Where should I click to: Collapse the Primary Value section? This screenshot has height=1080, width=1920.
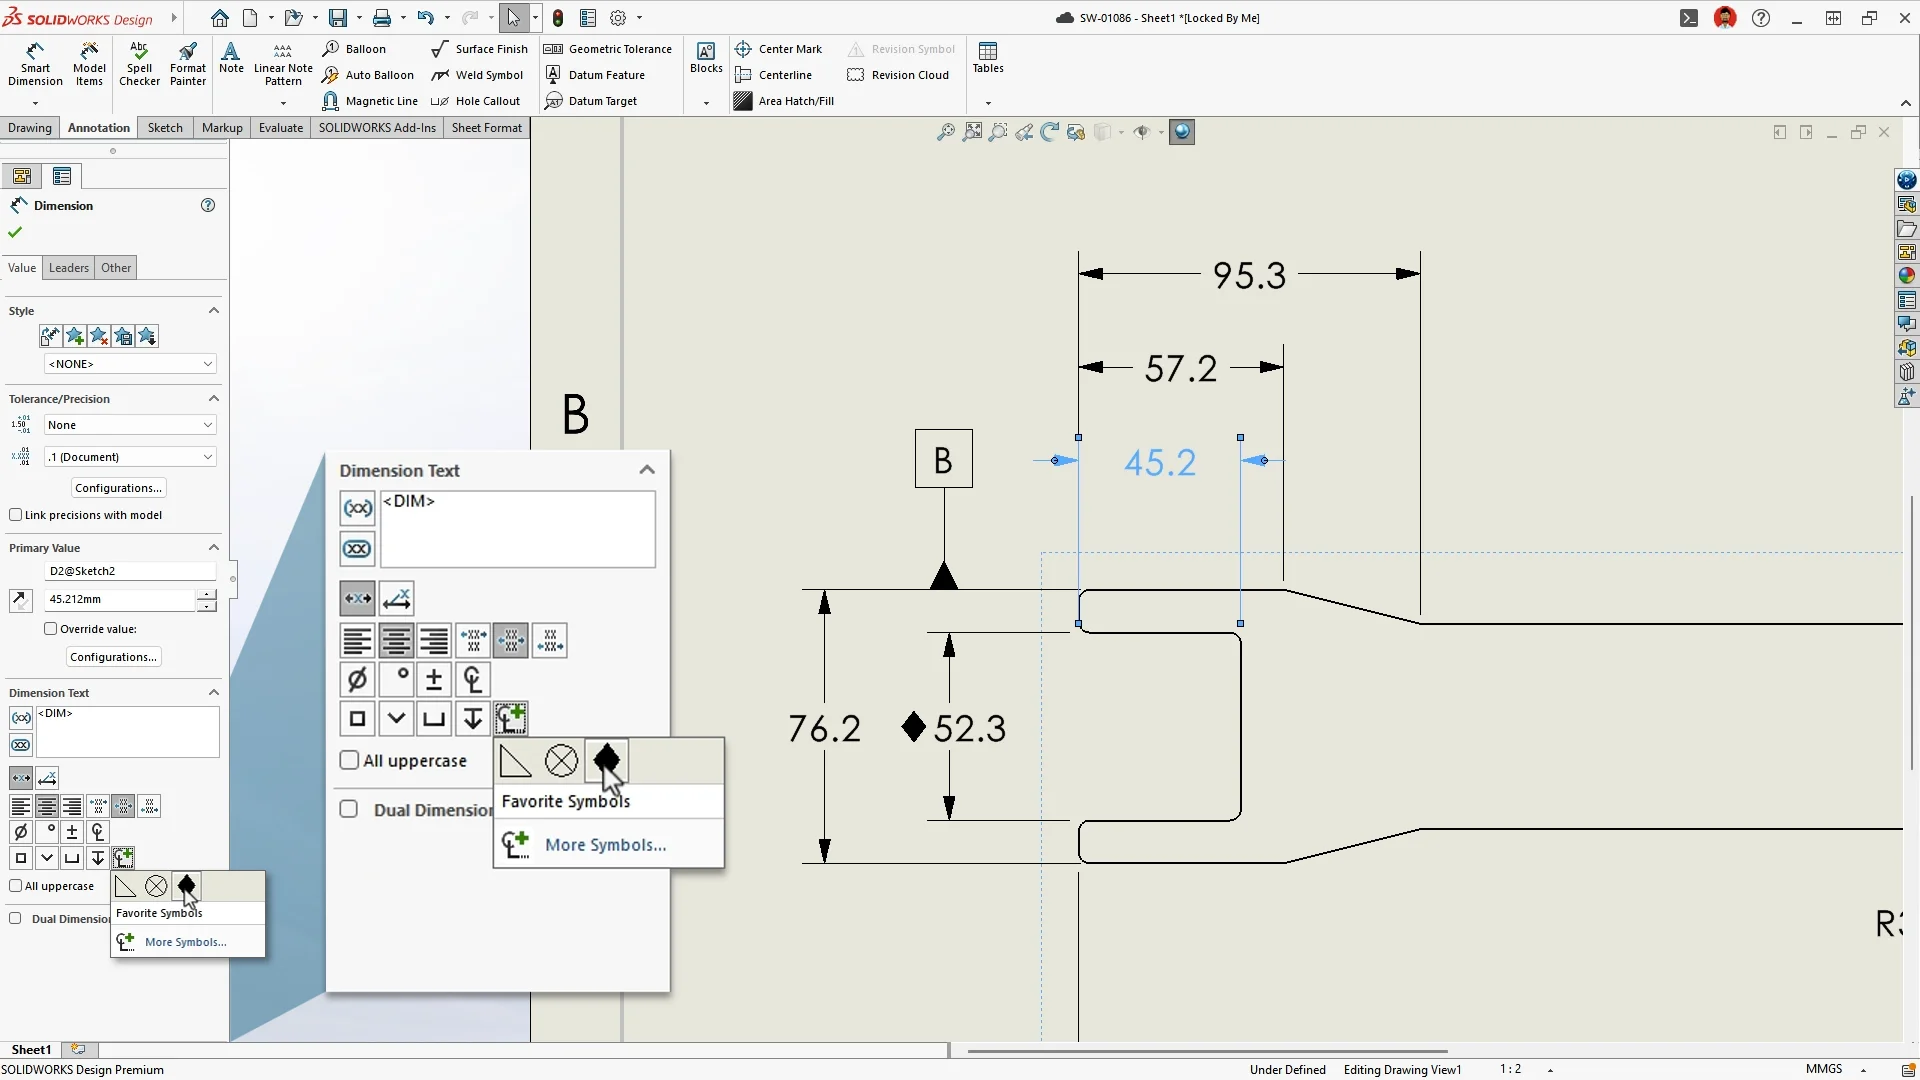click(213, 547)
